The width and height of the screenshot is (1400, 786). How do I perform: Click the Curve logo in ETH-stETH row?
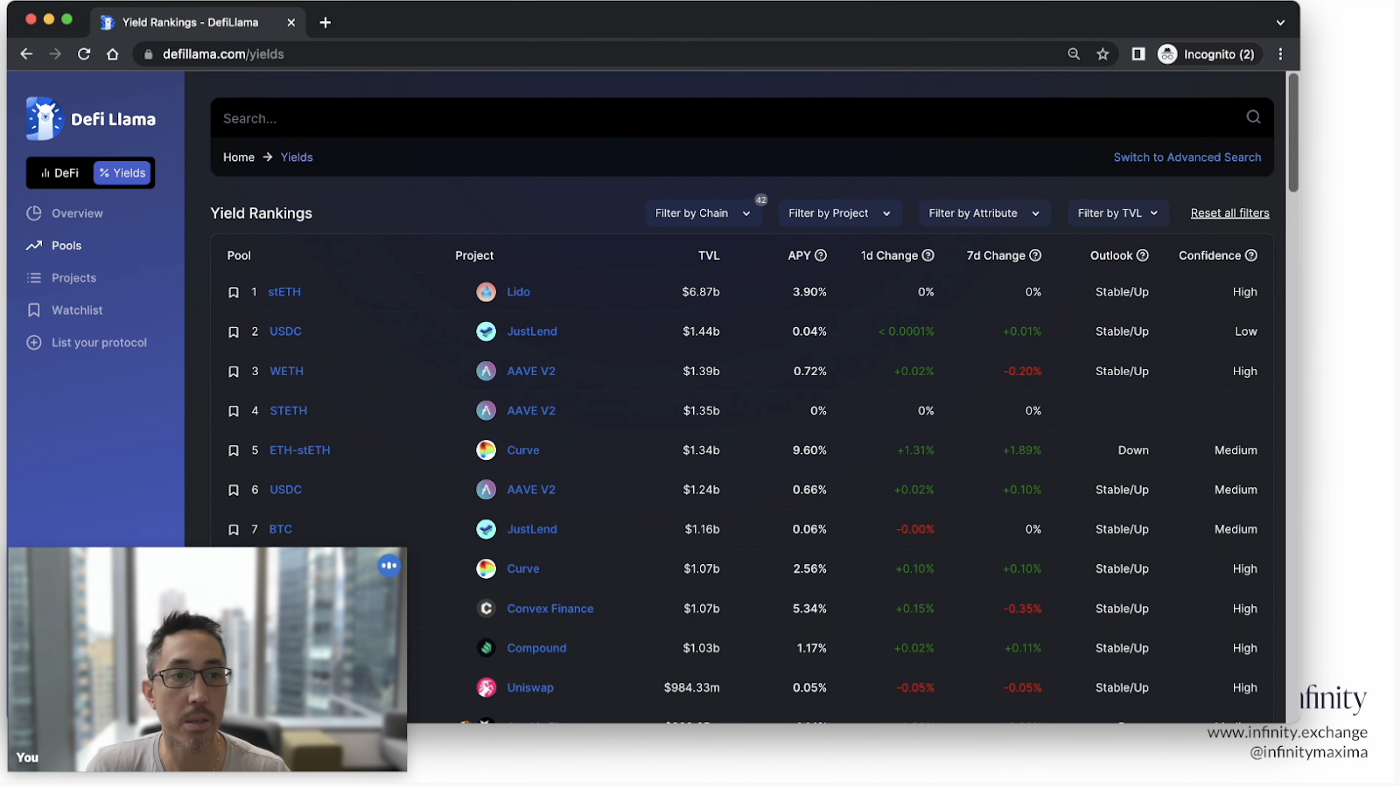click(x=486, y=450)
